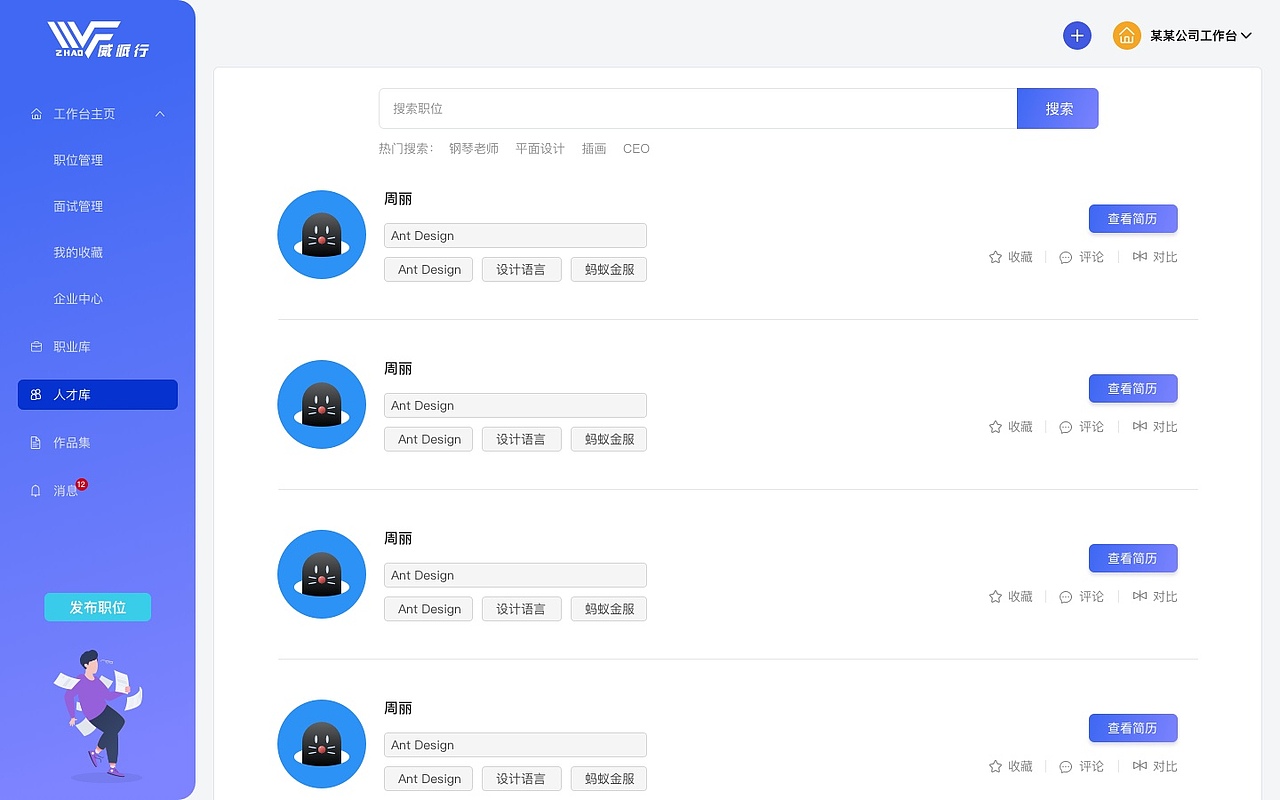Image resolution: width=1280 pixels, height=800 pixels.
Task: Click 对比 compare for third candidate
Action: 1155,597
